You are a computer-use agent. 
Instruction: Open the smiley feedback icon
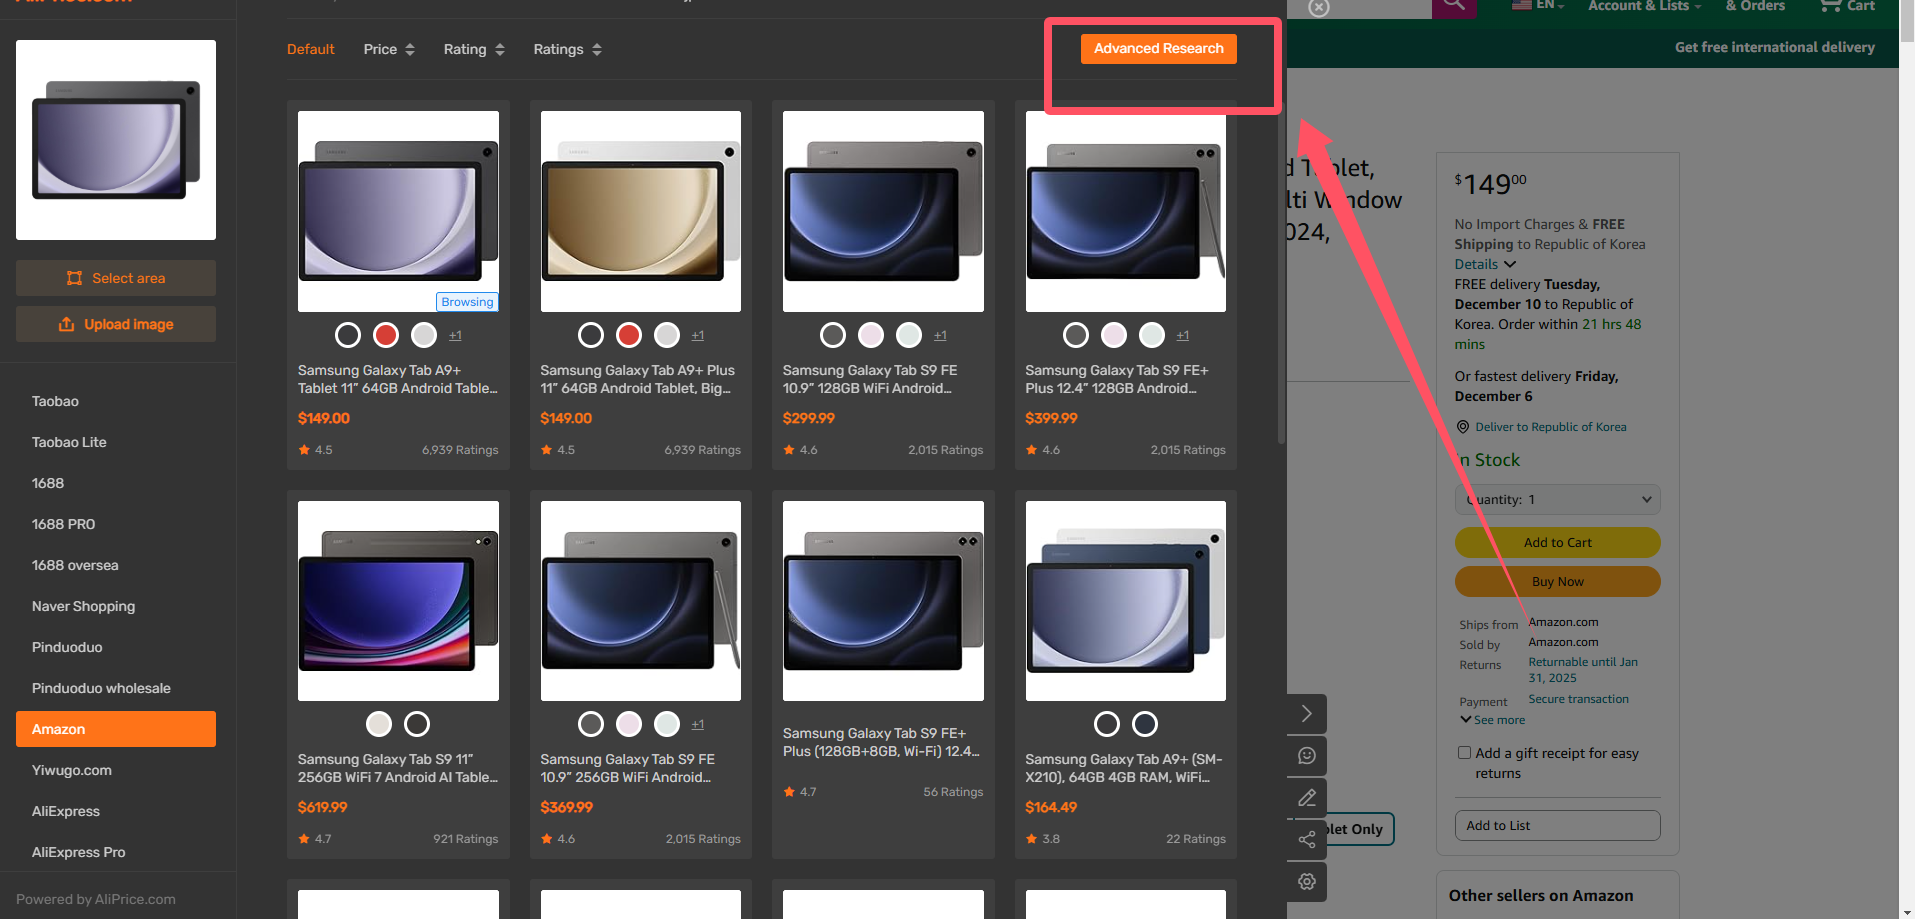(x=1307, y=756)
